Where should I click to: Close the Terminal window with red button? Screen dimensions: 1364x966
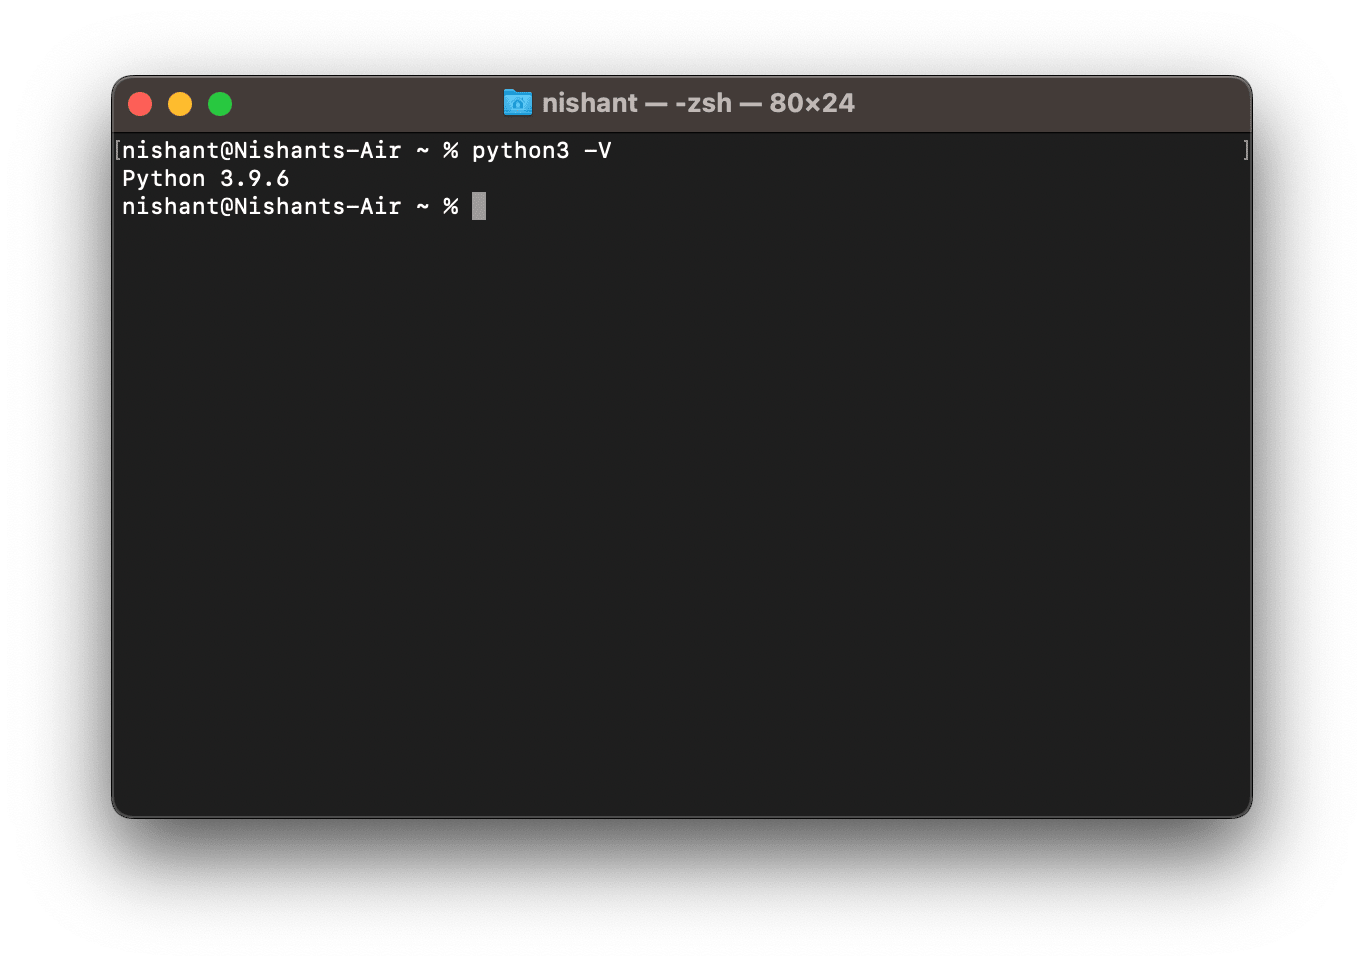click(x=140, y=104)
